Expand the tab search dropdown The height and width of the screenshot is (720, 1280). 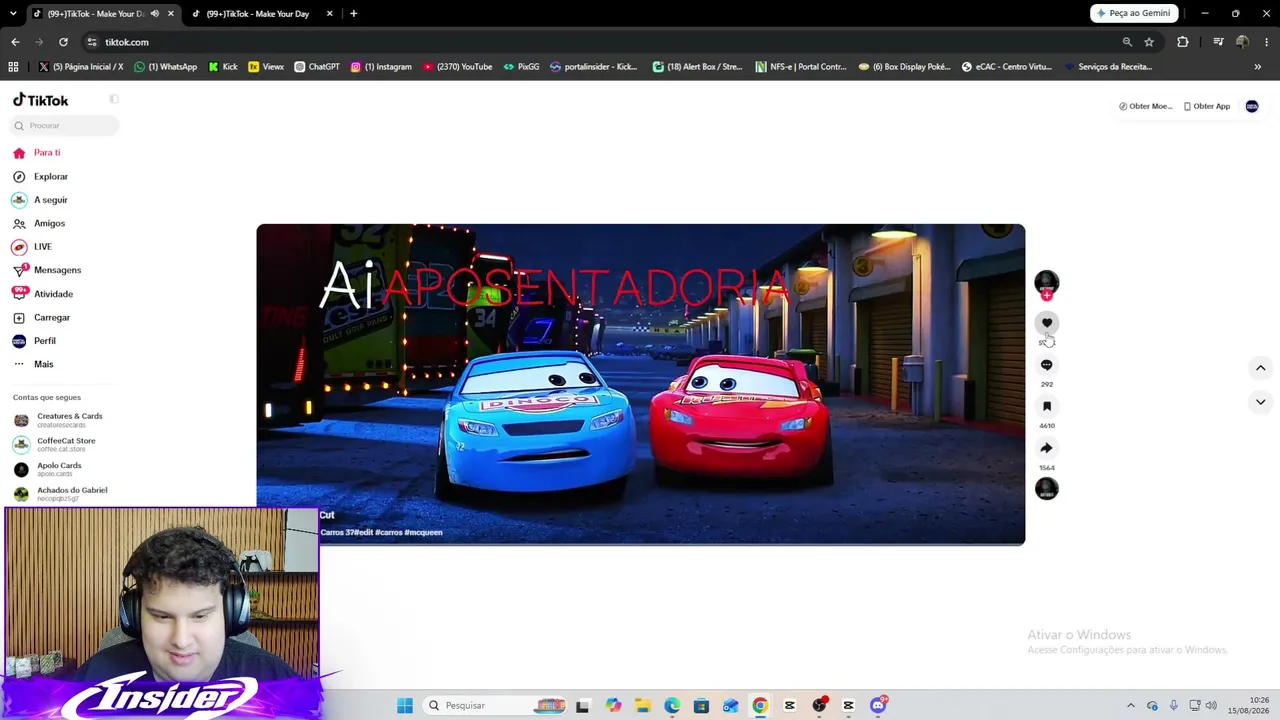13,14
